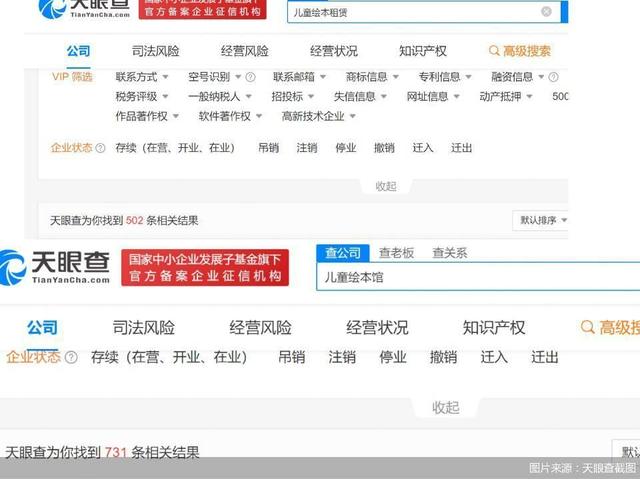
Task: Open the 高新技术企业 filter dropdown
Action: [318, 116]
